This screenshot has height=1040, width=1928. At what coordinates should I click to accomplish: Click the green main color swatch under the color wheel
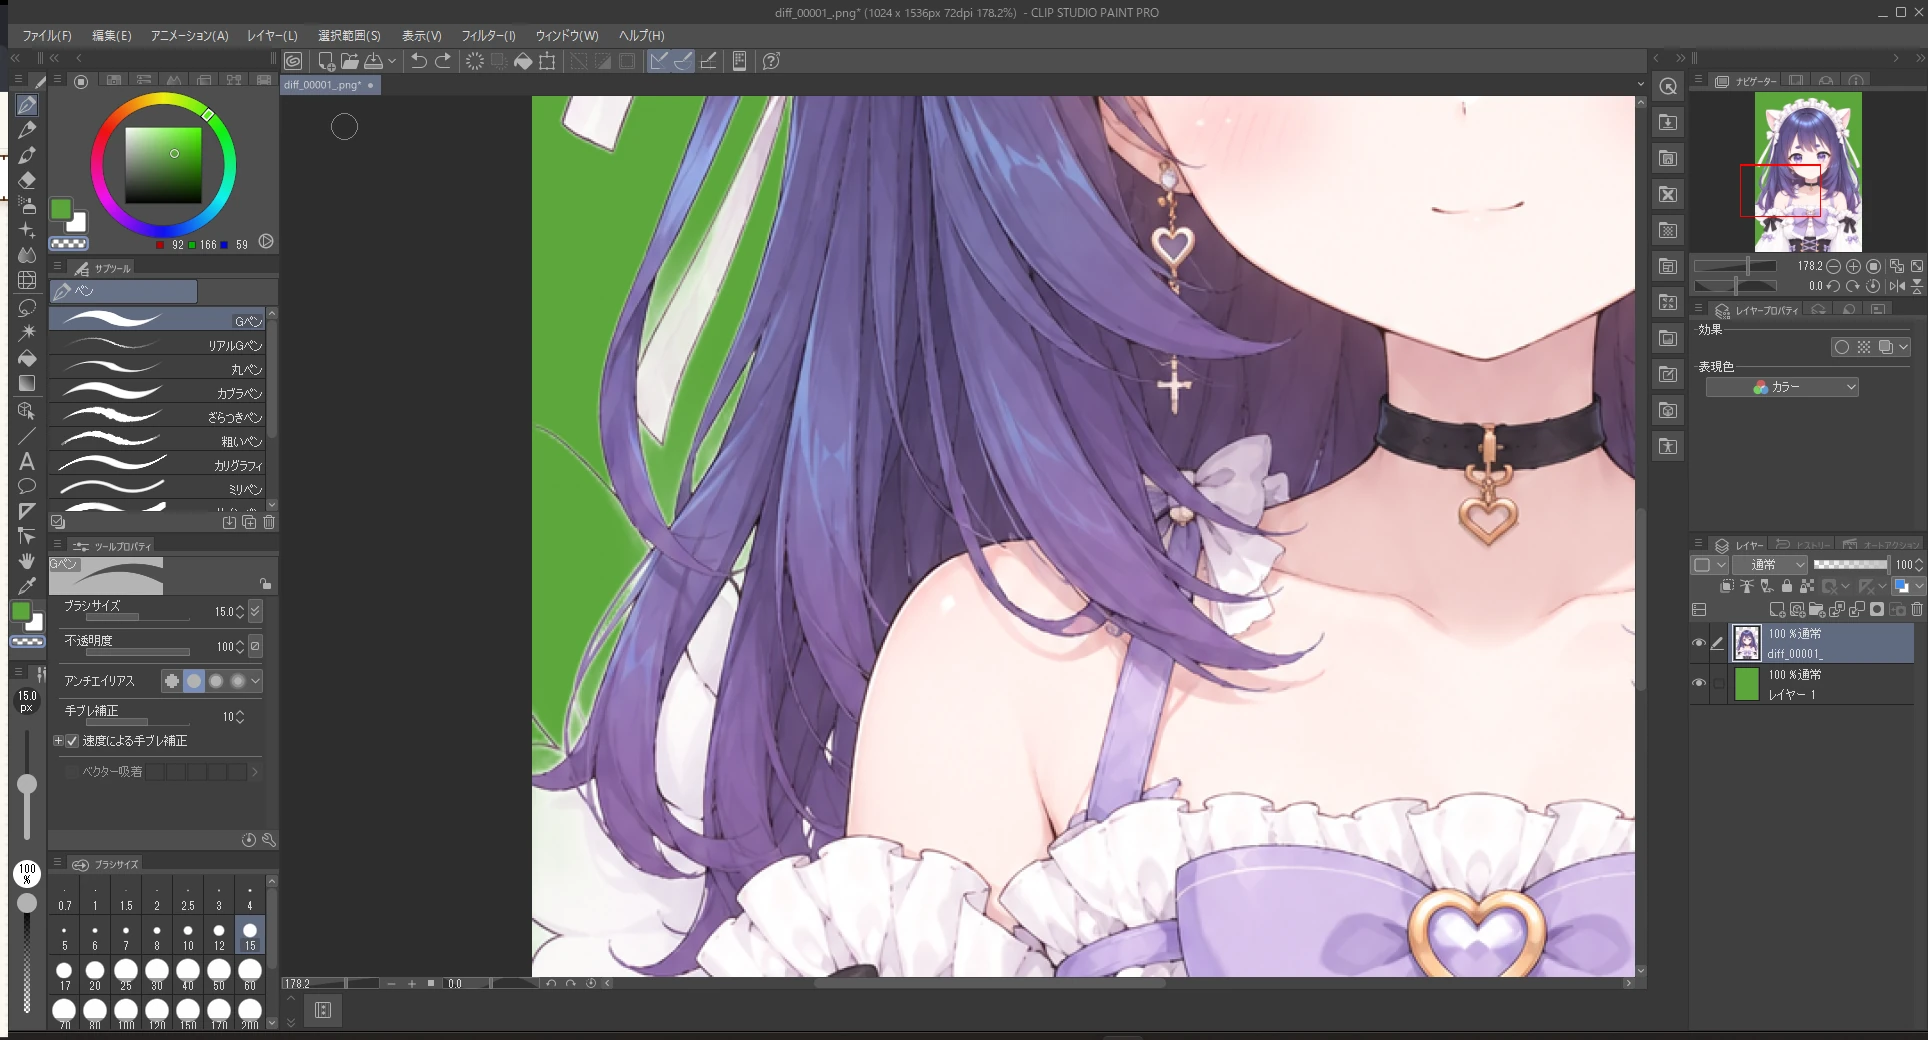click(x=61, y=209)
